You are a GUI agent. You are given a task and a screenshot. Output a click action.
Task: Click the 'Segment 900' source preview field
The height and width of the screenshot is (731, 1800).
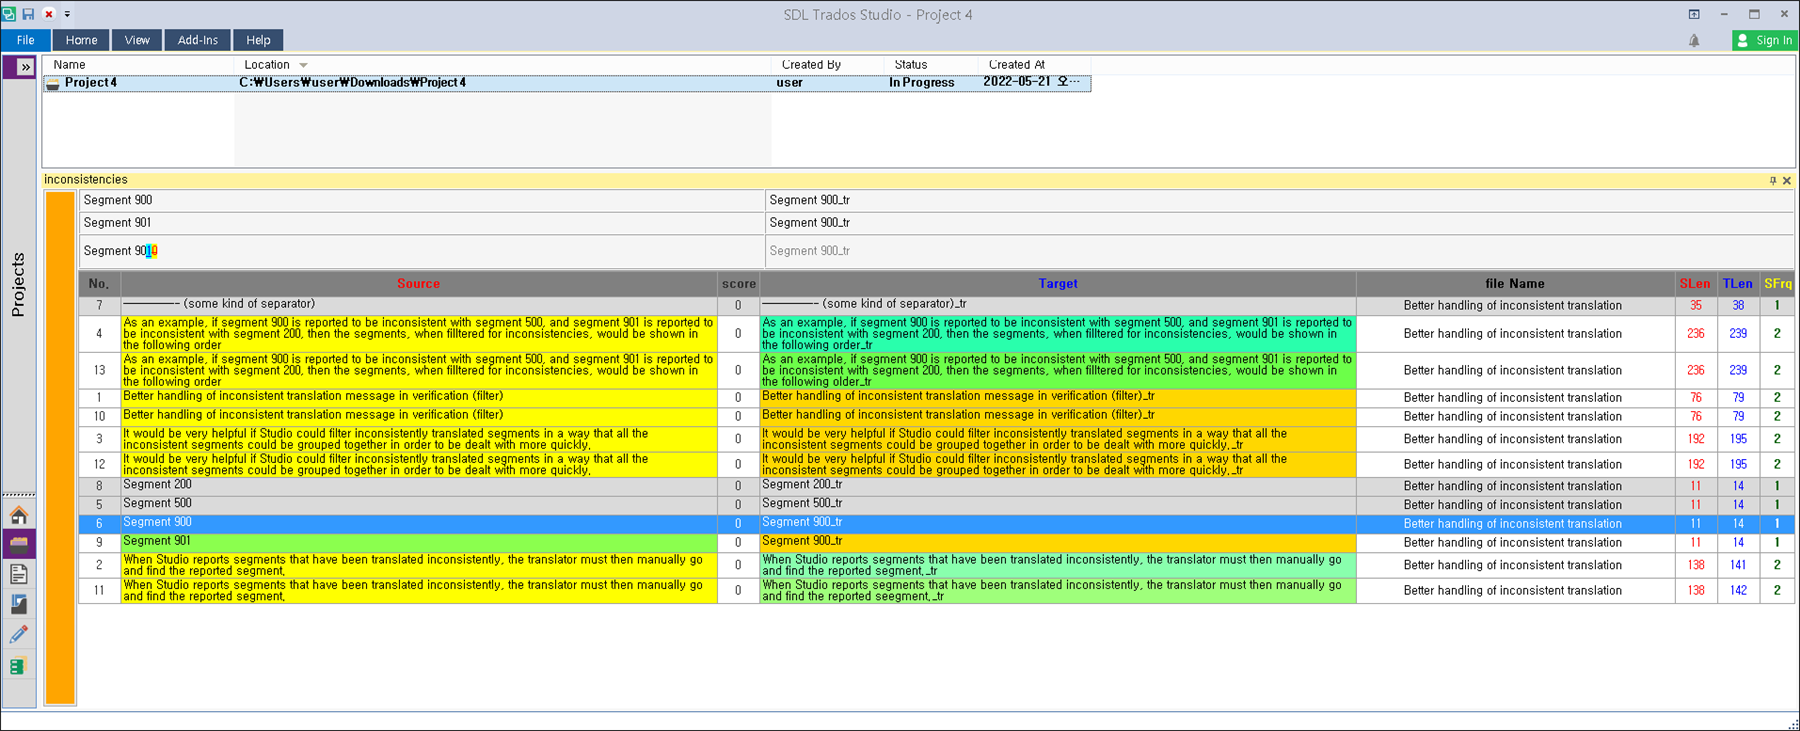[422, 200]
